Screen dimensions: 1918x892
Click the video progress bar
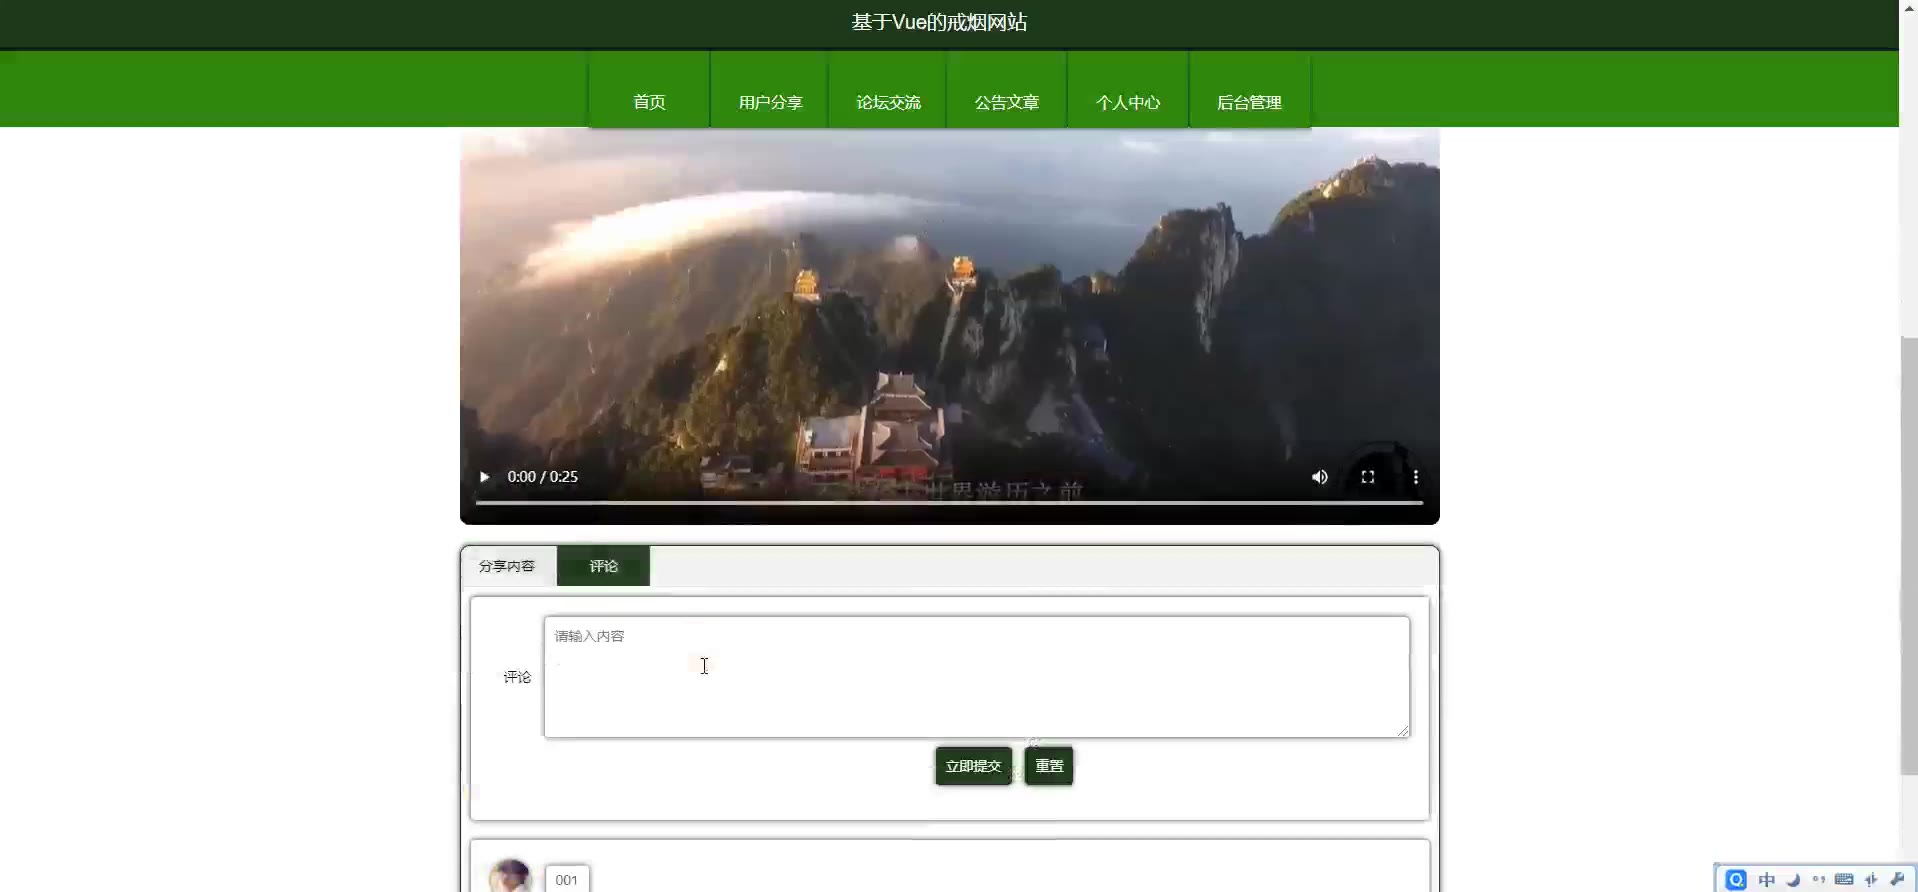[948, 503]
